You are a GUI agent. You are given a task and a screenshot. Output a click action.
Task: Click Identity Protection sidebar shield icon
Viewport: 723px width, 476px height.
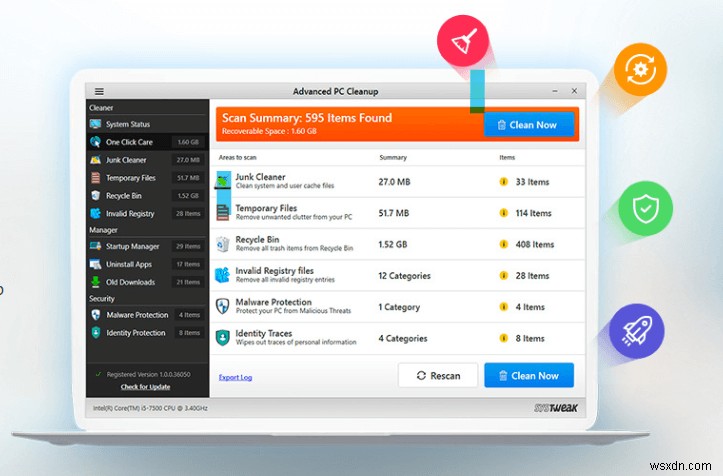[95, 333]
